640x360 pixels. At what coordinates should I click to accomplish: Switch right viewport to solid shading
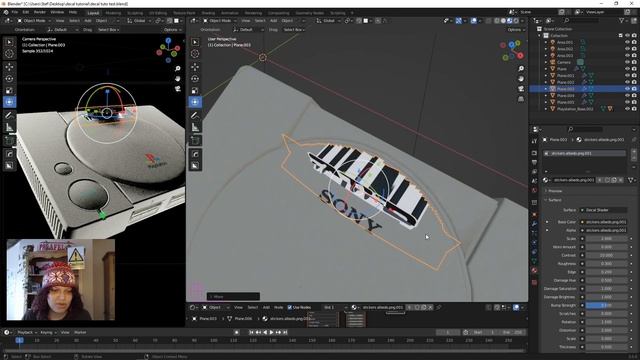[x=503, y=20]
